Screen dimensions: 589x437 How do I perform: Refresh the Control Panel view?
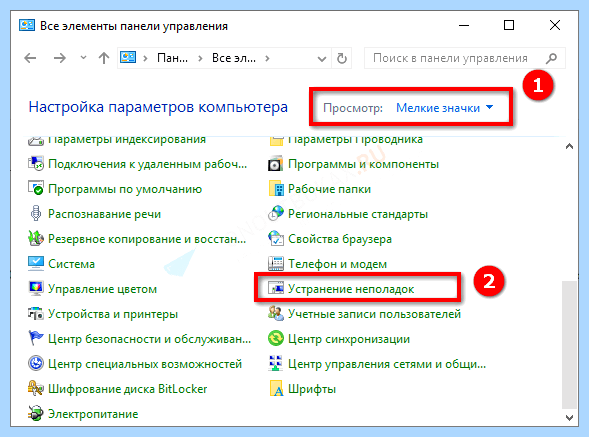coord(341,58)
